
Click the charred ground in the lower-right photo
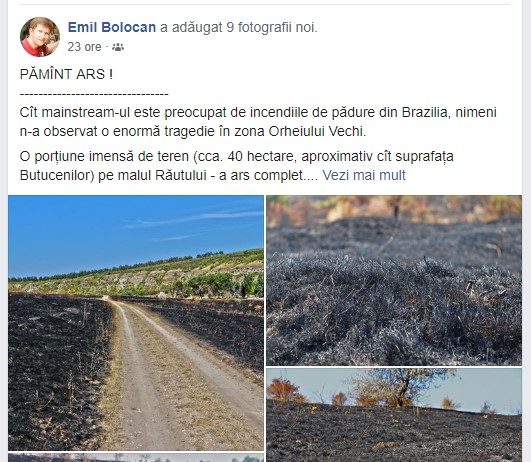click(394, 435)
